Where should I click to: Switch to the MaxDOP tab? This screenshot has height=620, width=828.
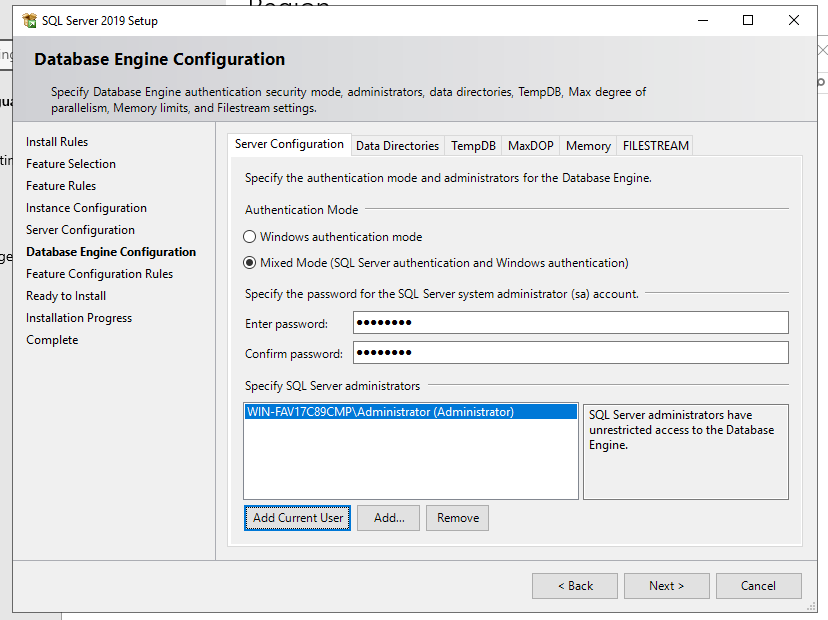coord(531,146)
